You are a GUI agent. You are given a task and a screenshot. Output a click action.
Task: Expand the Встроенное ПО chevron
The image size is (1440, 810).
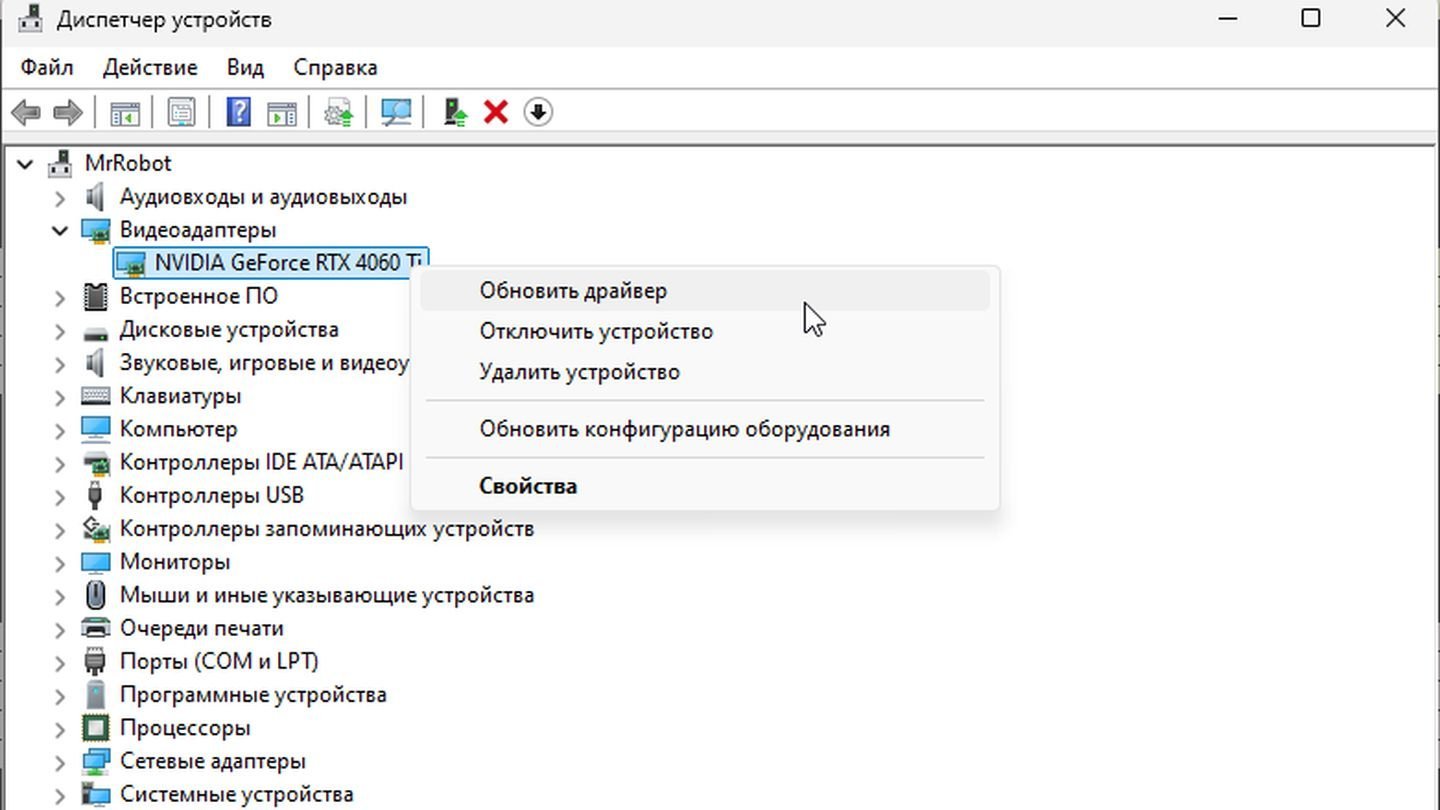click(x=60, y=296)
